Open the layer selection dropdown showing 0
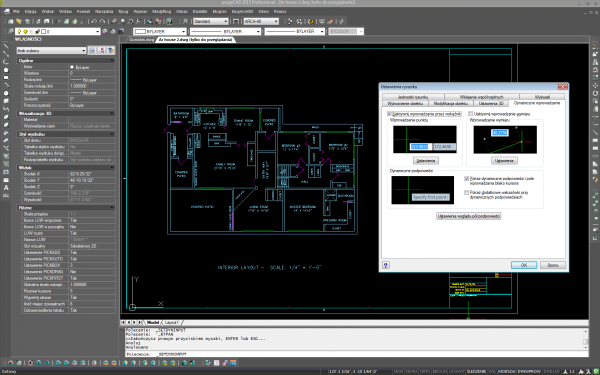This screenshot has width=600, height=375. click(x=57, y=31)
